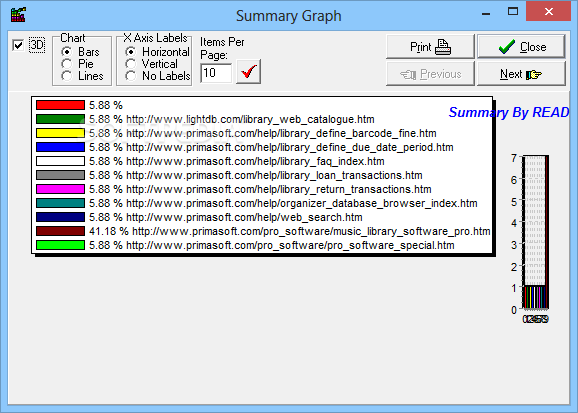Click the Close button with green checkmark
578x413 pixels.
[521, 47]
